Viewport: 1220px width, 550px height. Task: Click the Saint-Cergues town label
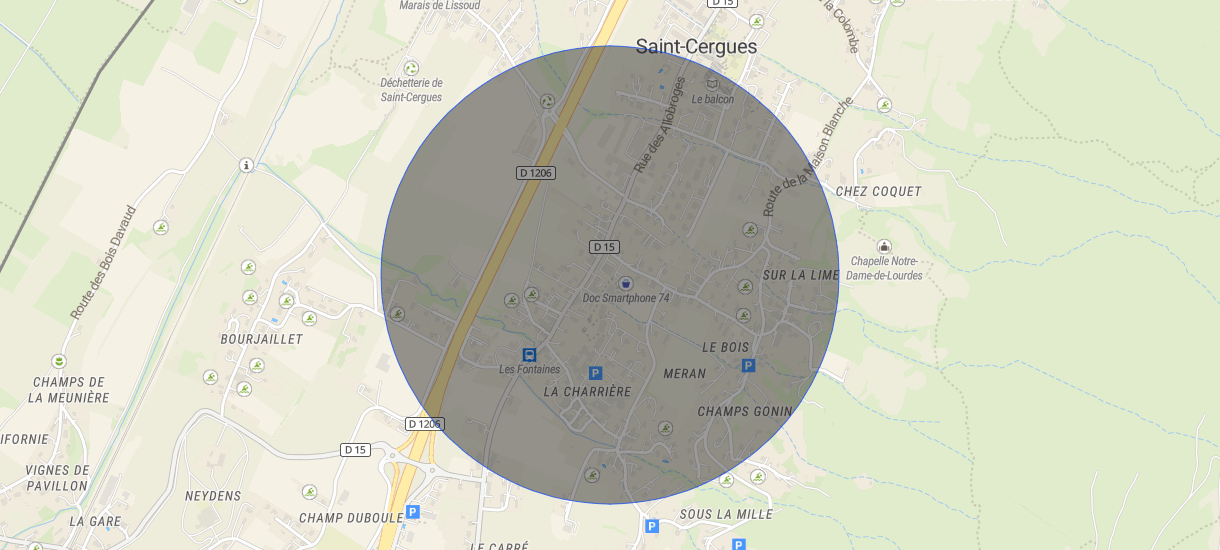click(x=697, y=46)
